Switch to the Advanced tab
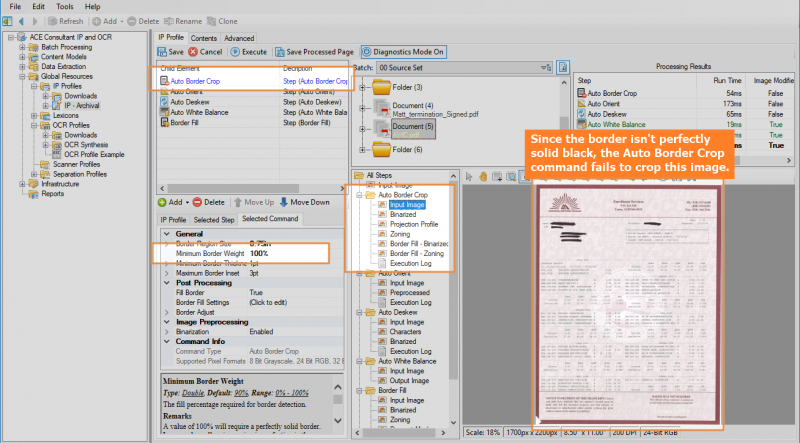800x443 pixels. tap(239, 38)
